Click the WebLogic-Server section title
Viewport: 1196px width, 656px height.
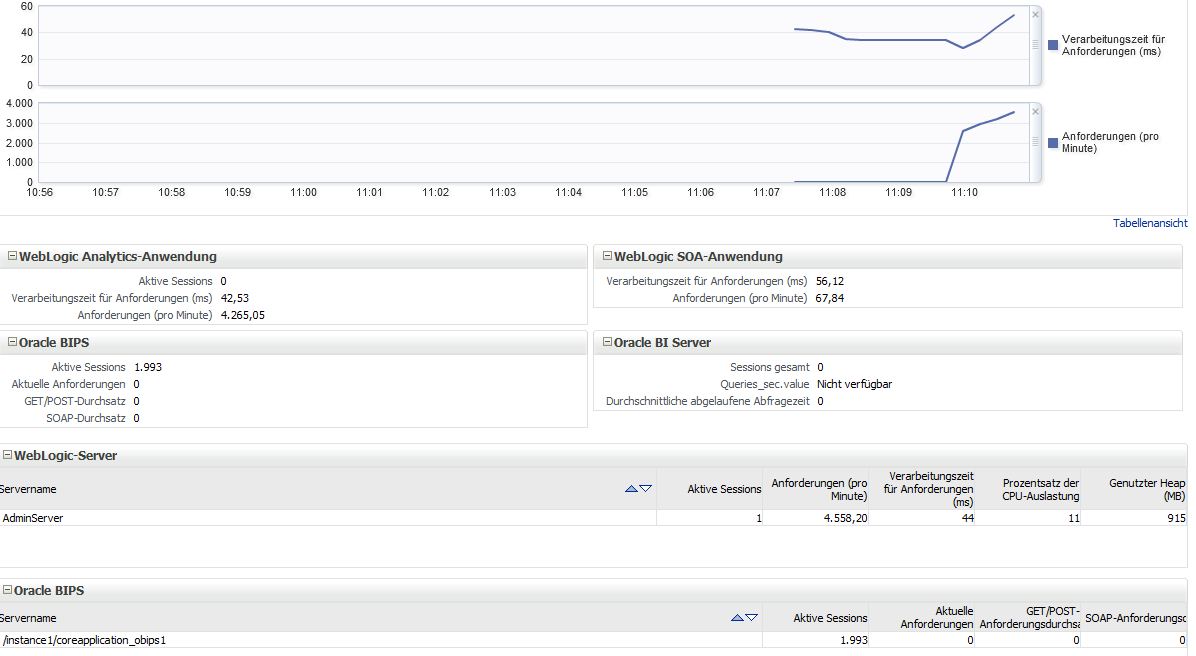click(x=66, y=455)
